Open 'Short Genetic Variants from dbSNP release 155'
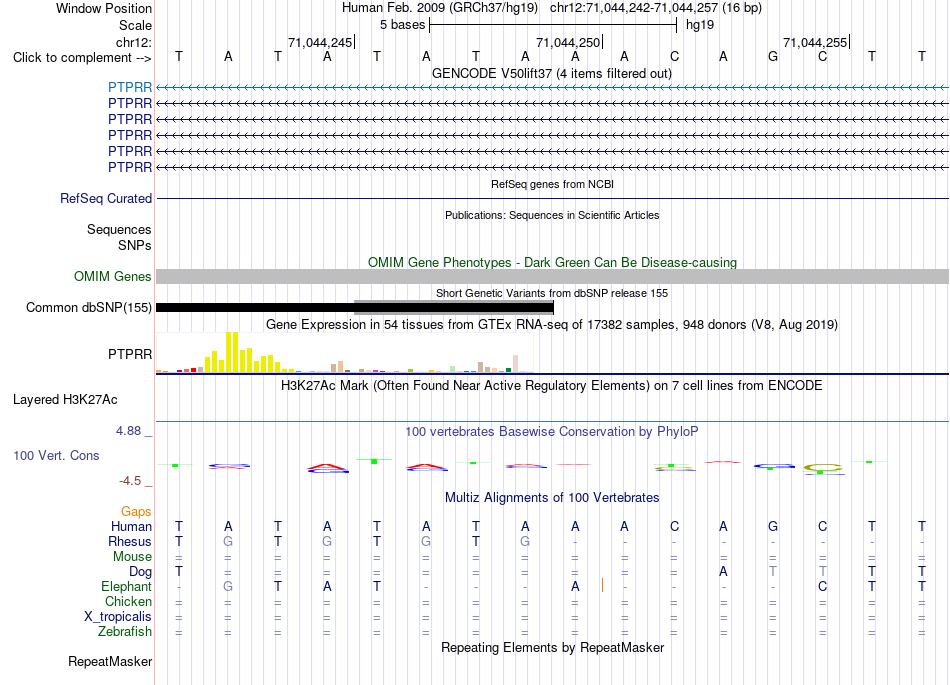Image resolution: width=950 pixels, height=685 pixels. [552, 293]
